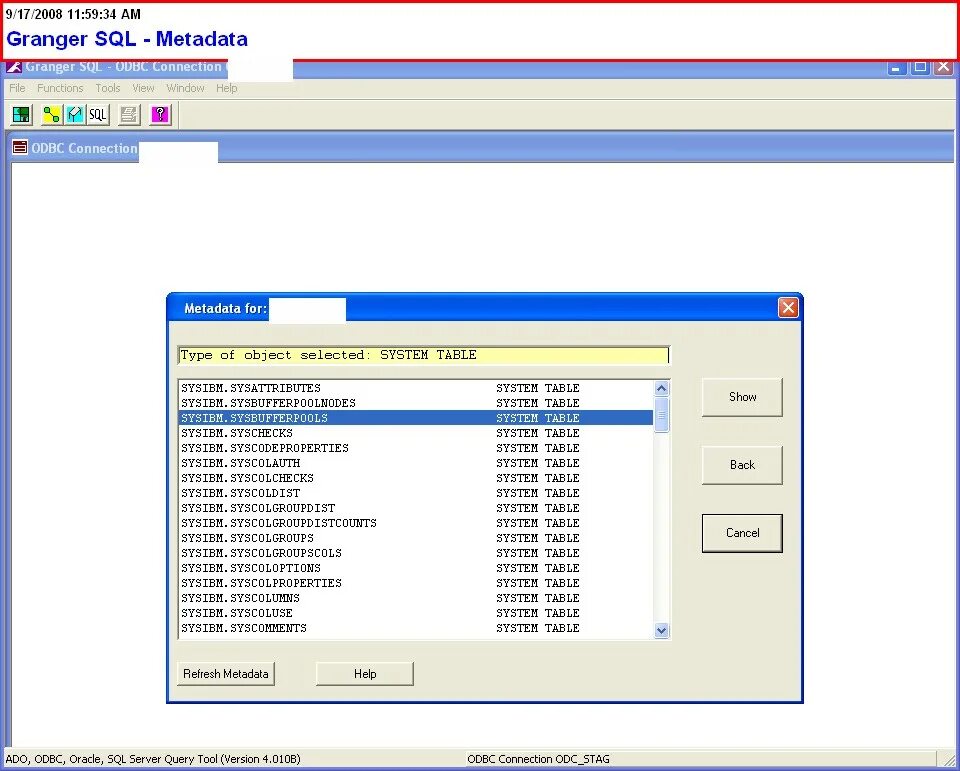Click the cyan chart toolbar icon
960x771 pixels.
pyautogui.click(x=74, y=114)
